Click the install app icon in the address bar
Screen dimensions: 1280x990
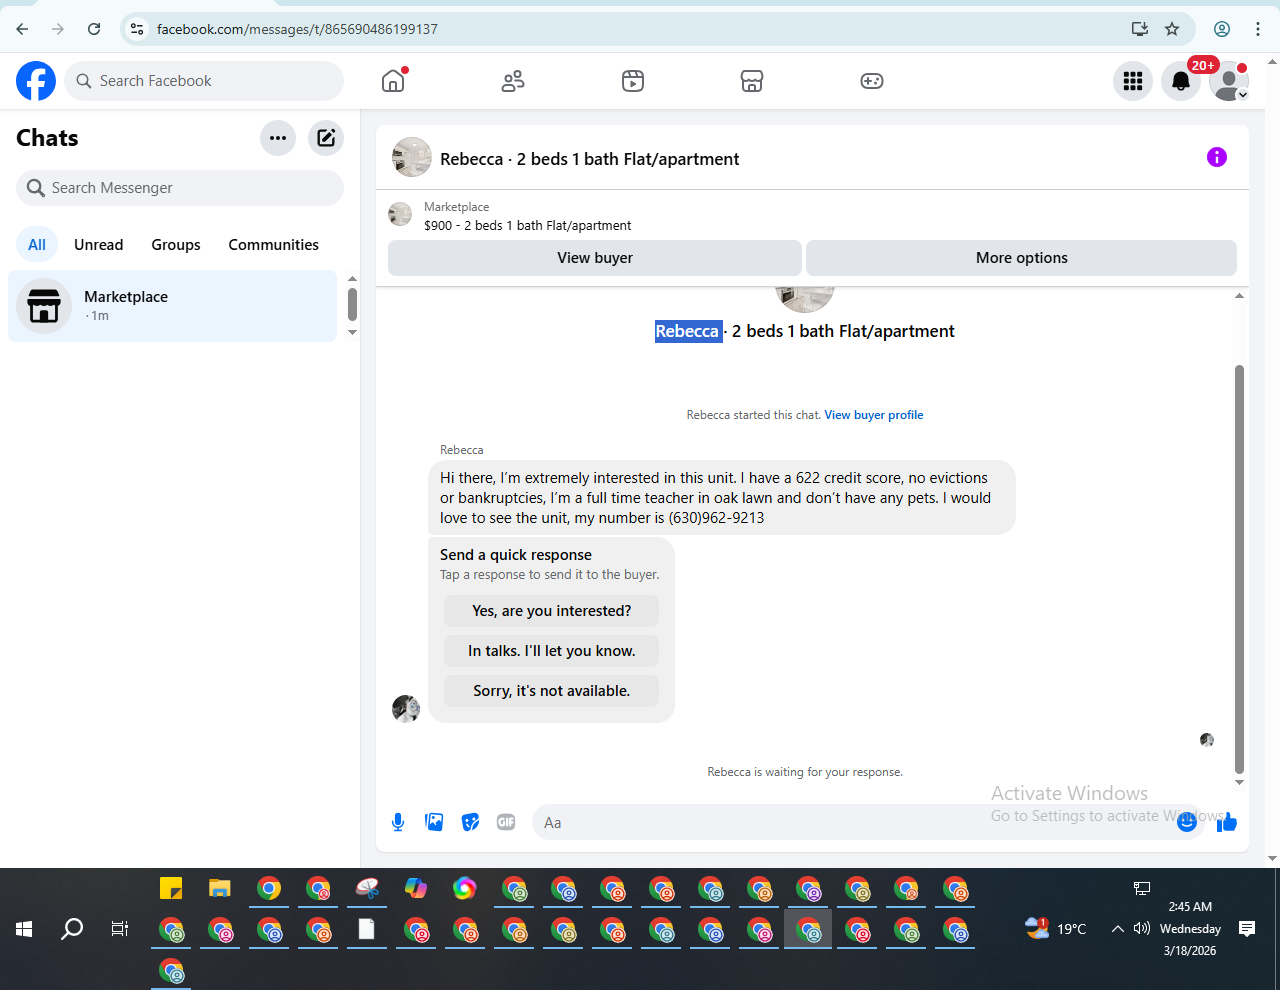(1140, 29)
